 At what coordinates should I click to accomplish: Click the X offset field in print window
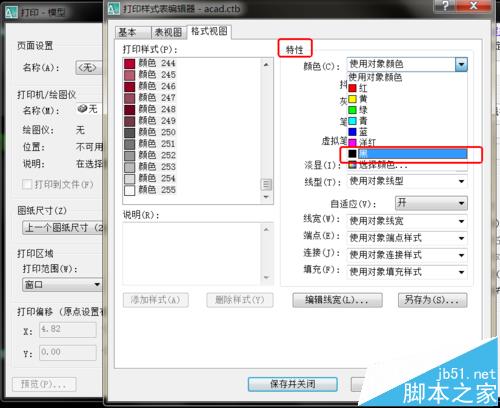pos(68,330)
